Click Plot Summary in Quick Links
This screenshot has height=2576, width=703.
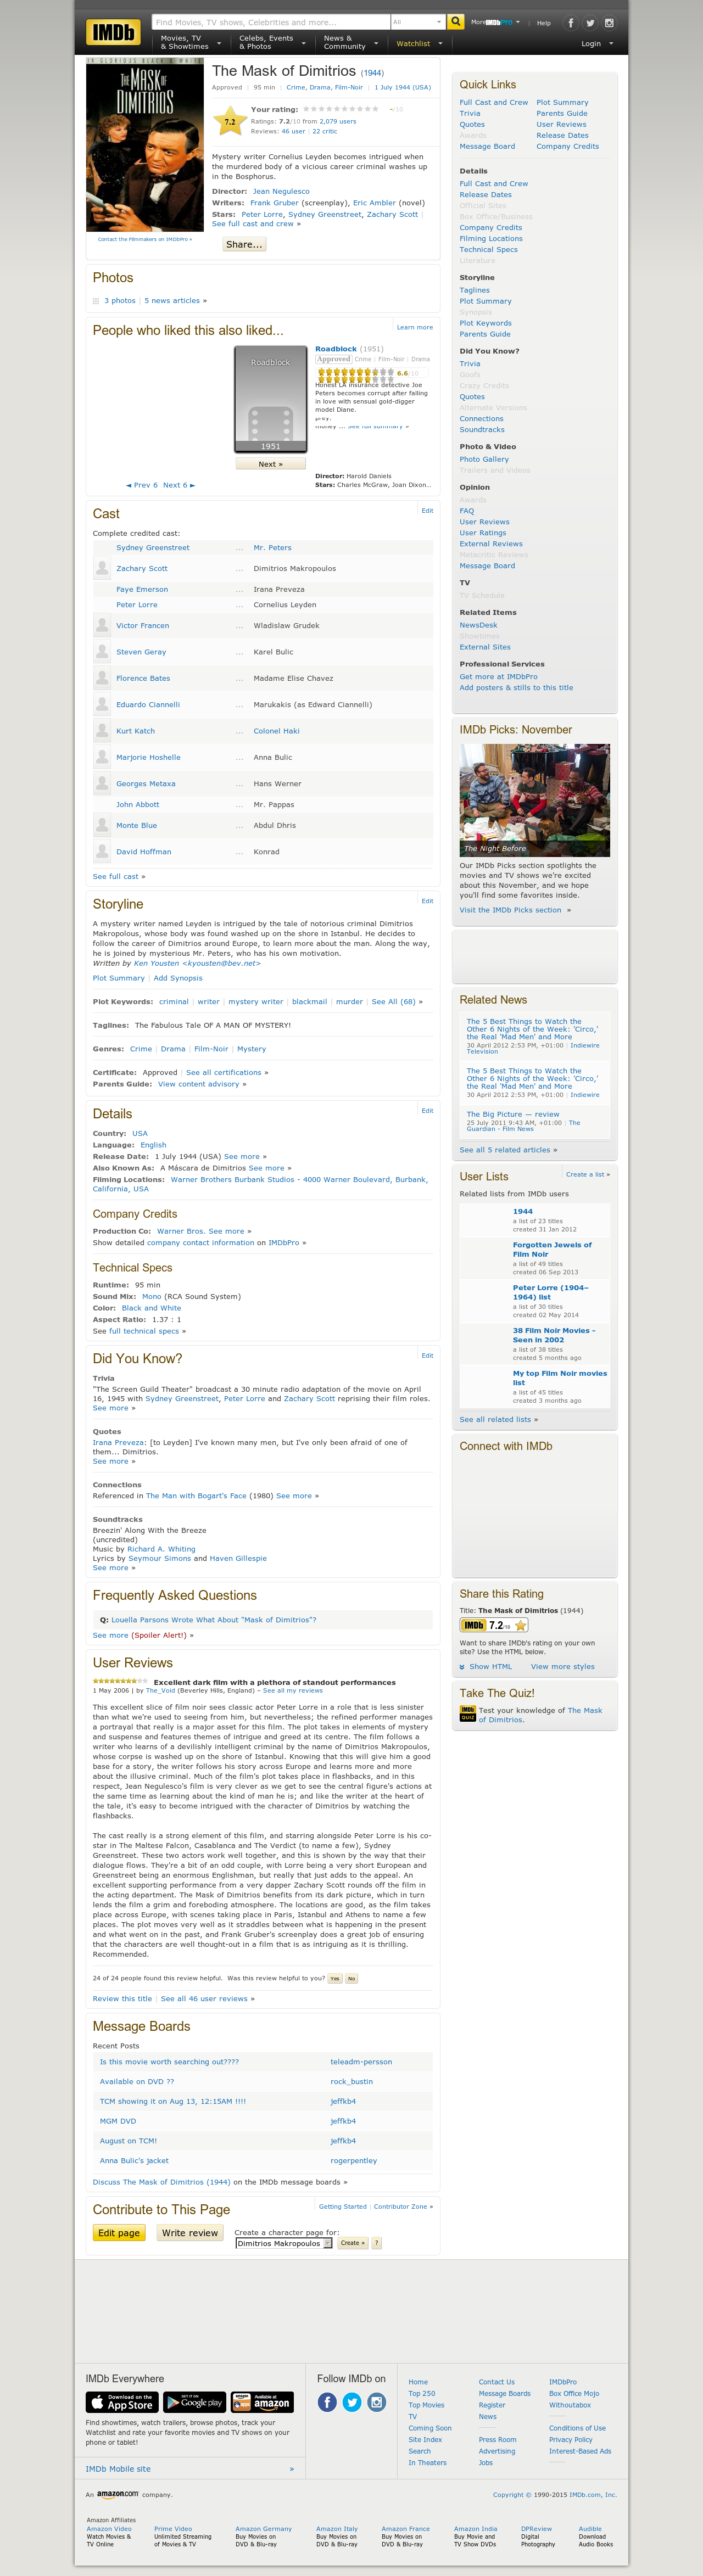562,102
